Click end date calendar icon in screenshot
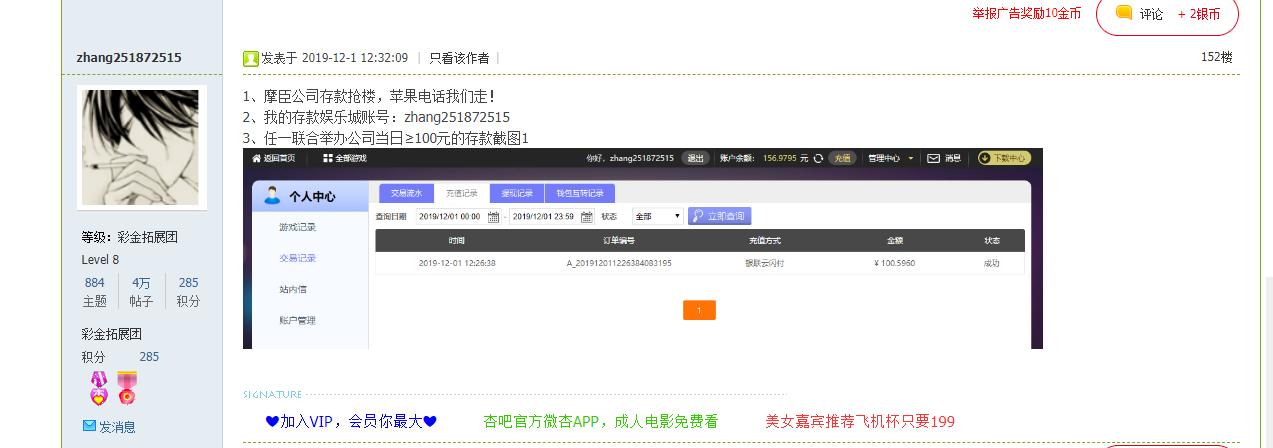Viewport: 1273px width, 448px height. pos(587,216)
